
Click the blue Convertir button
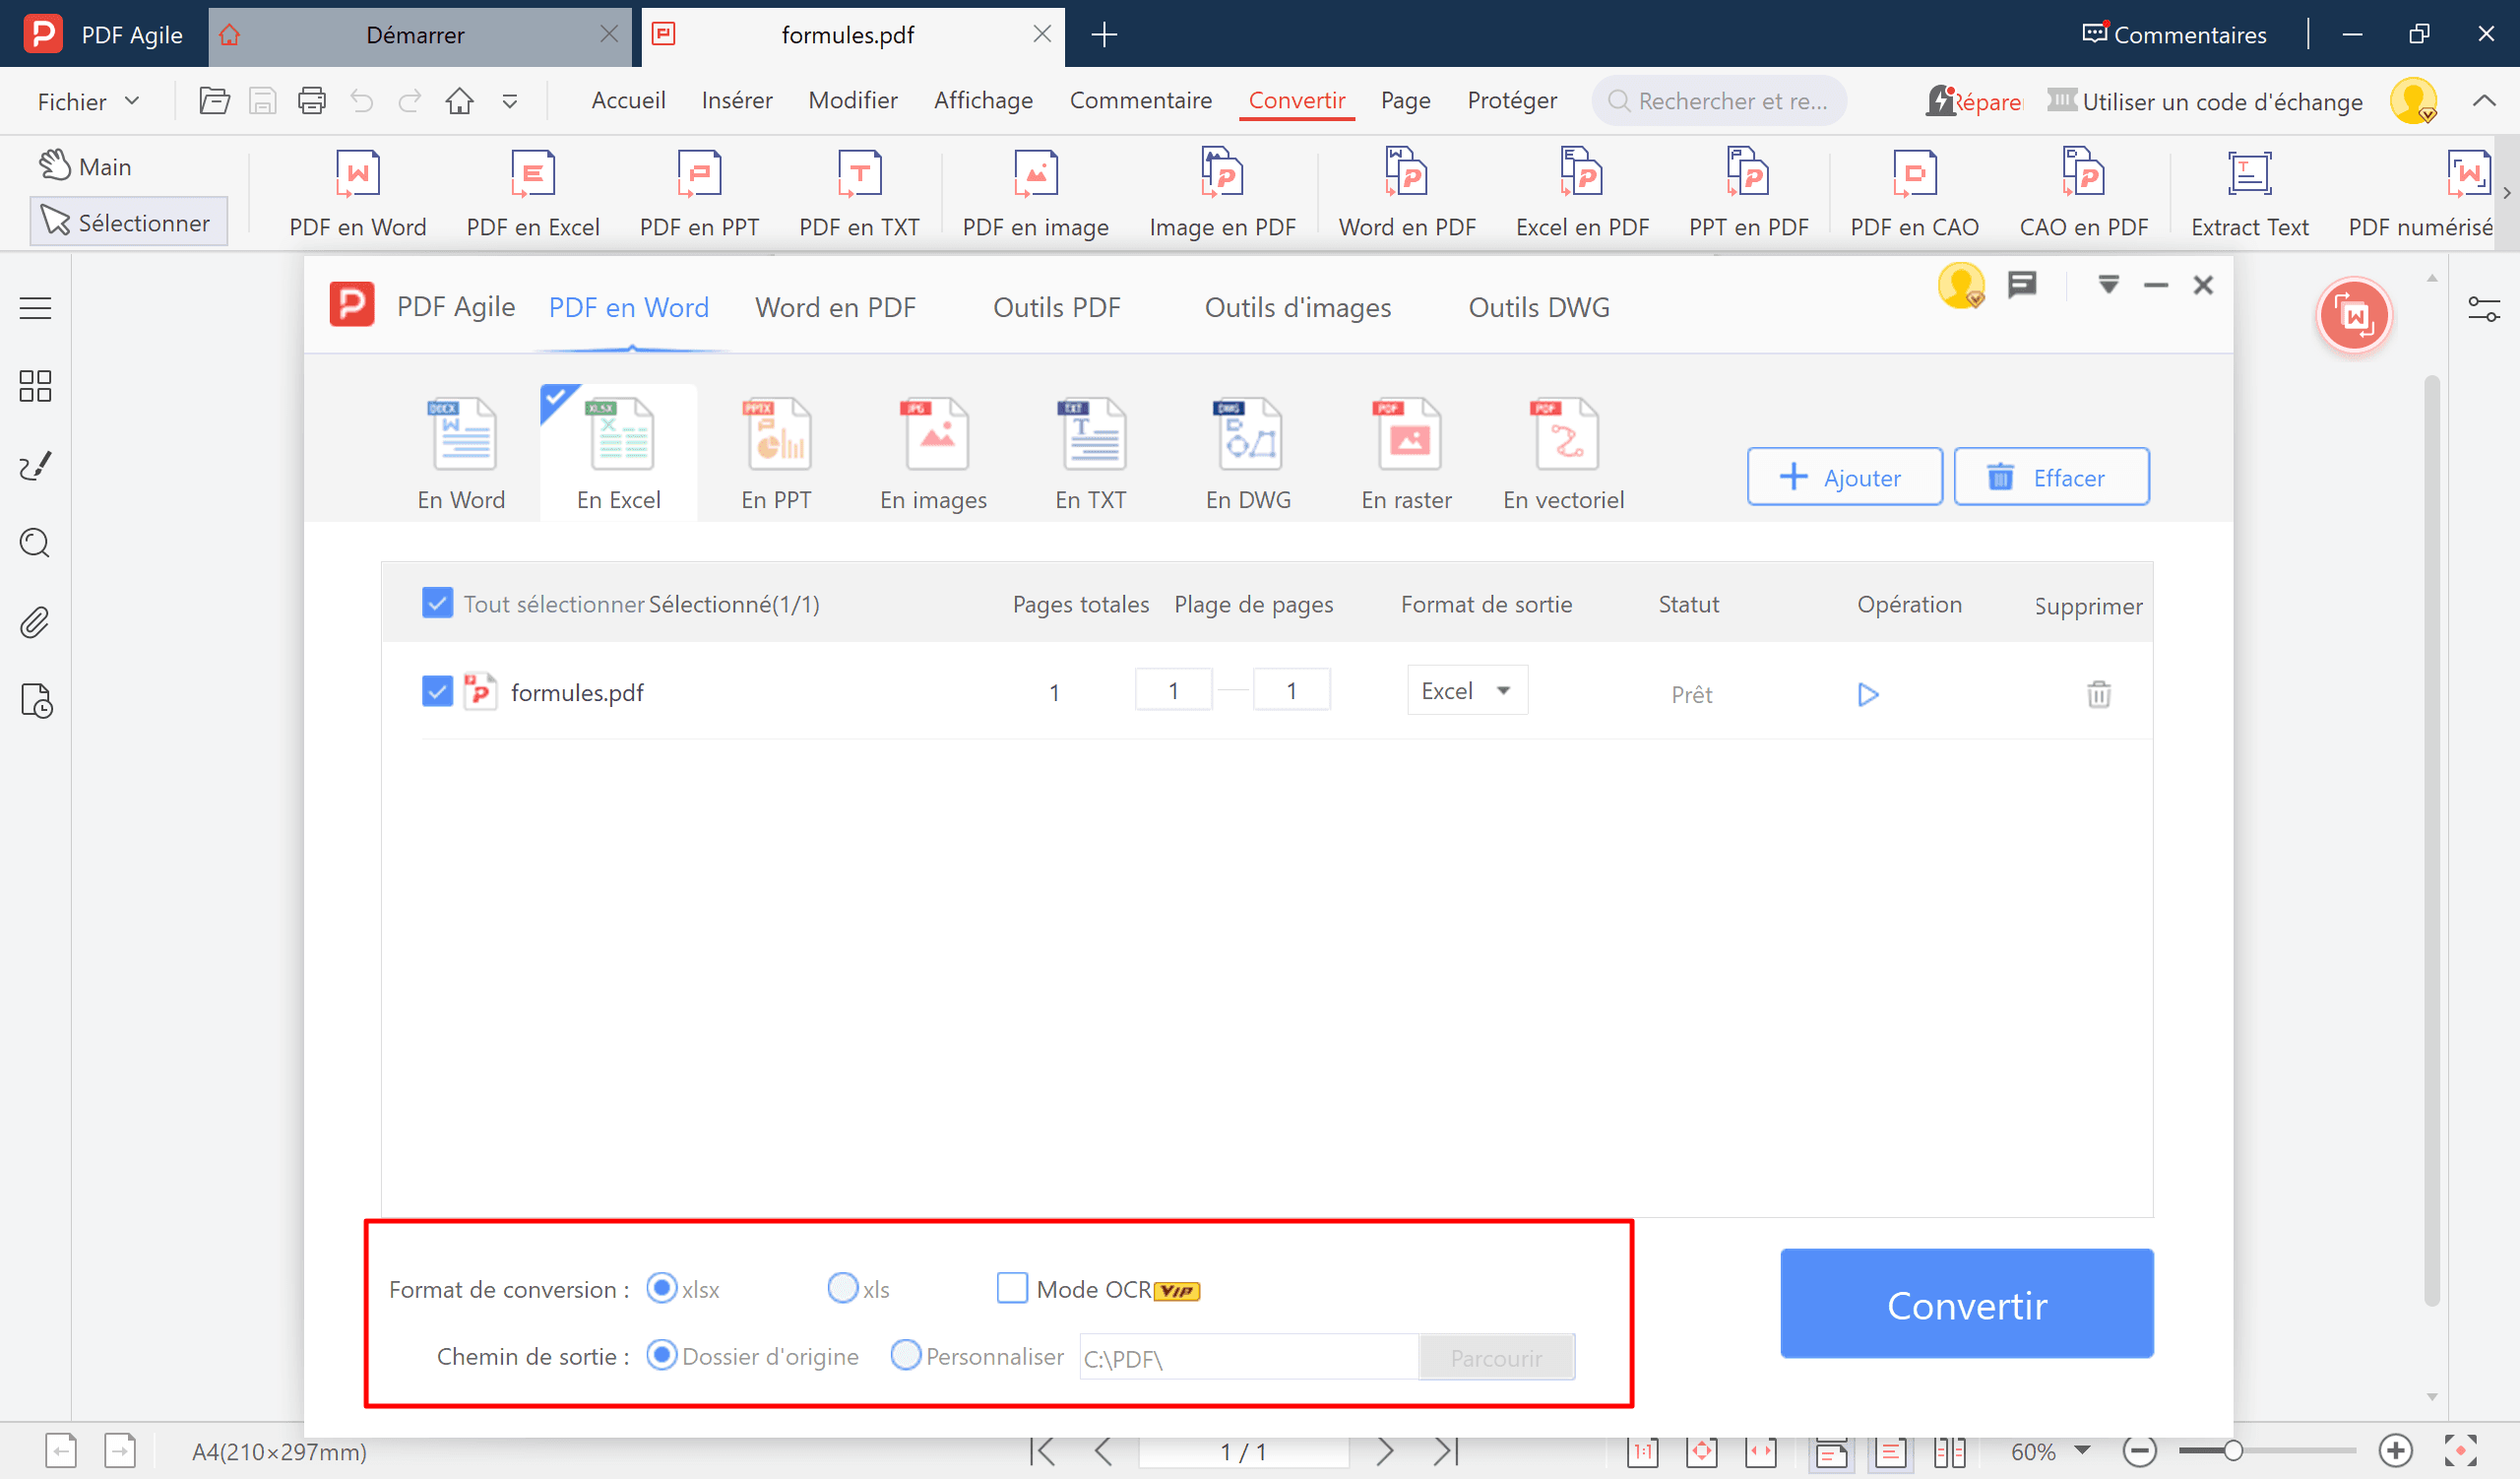[1966, 1304]
